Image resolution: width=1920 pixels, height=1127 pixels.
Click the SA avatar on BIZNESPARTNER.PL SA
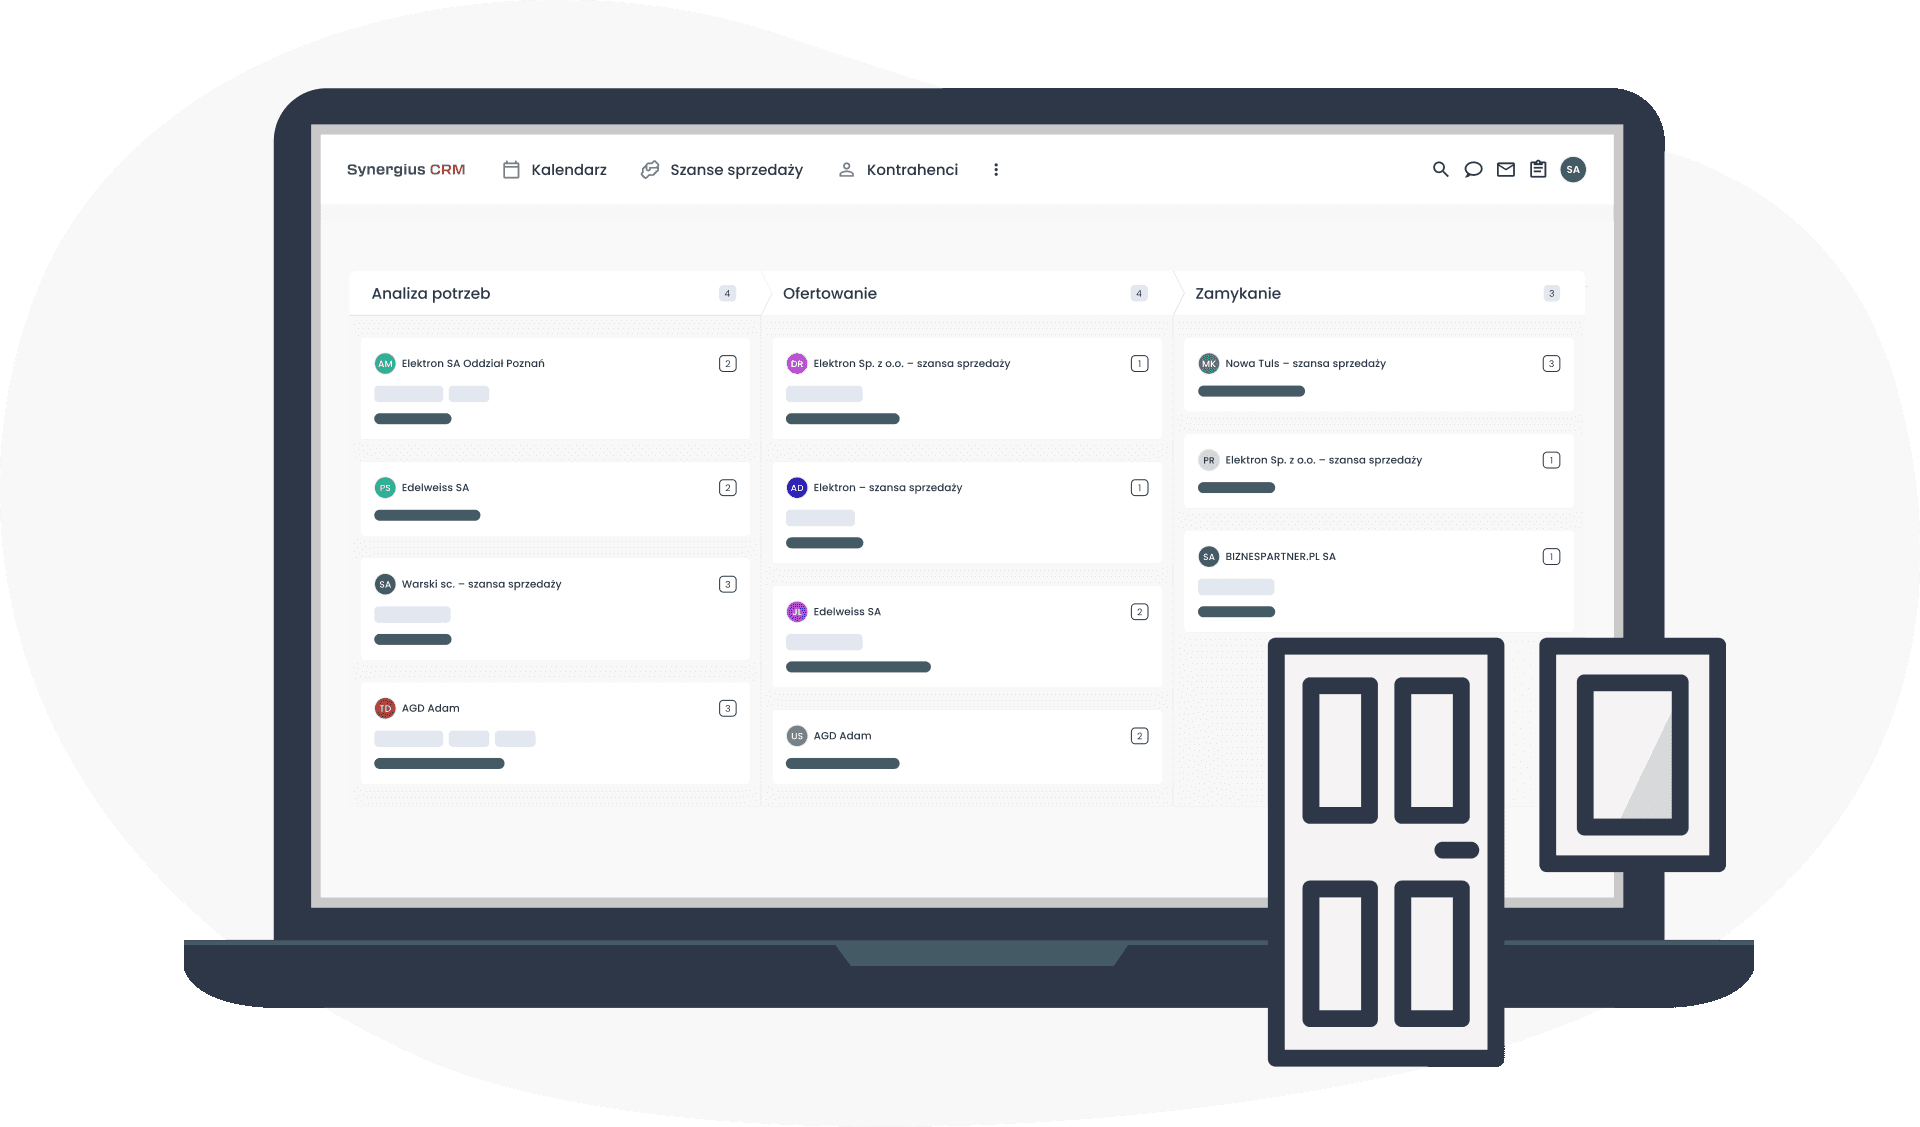[1209, 557]
